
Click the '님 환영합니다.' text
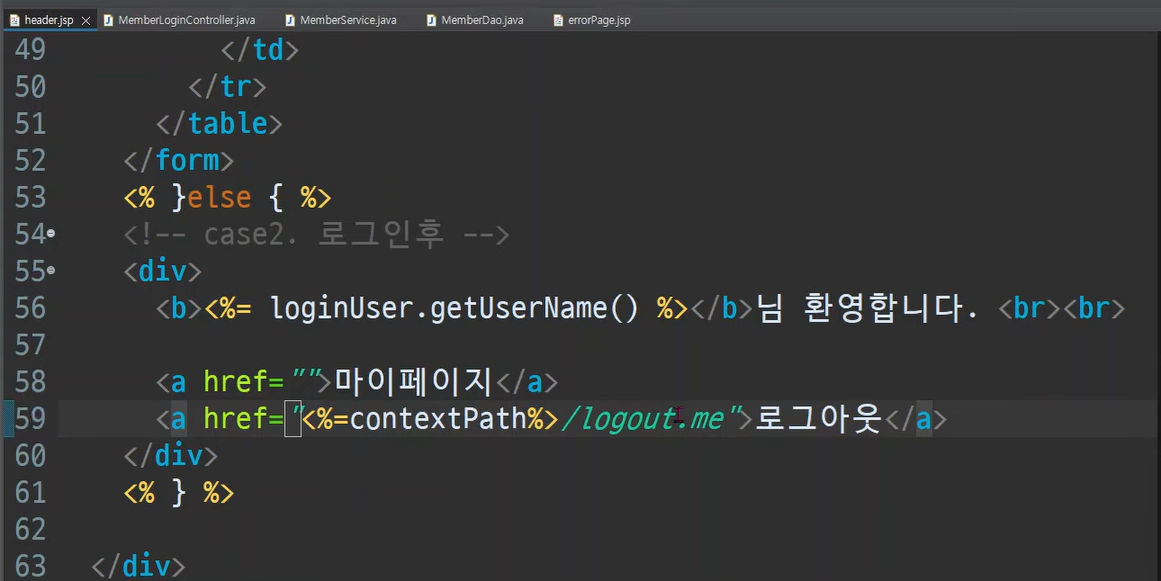(866, 308)
